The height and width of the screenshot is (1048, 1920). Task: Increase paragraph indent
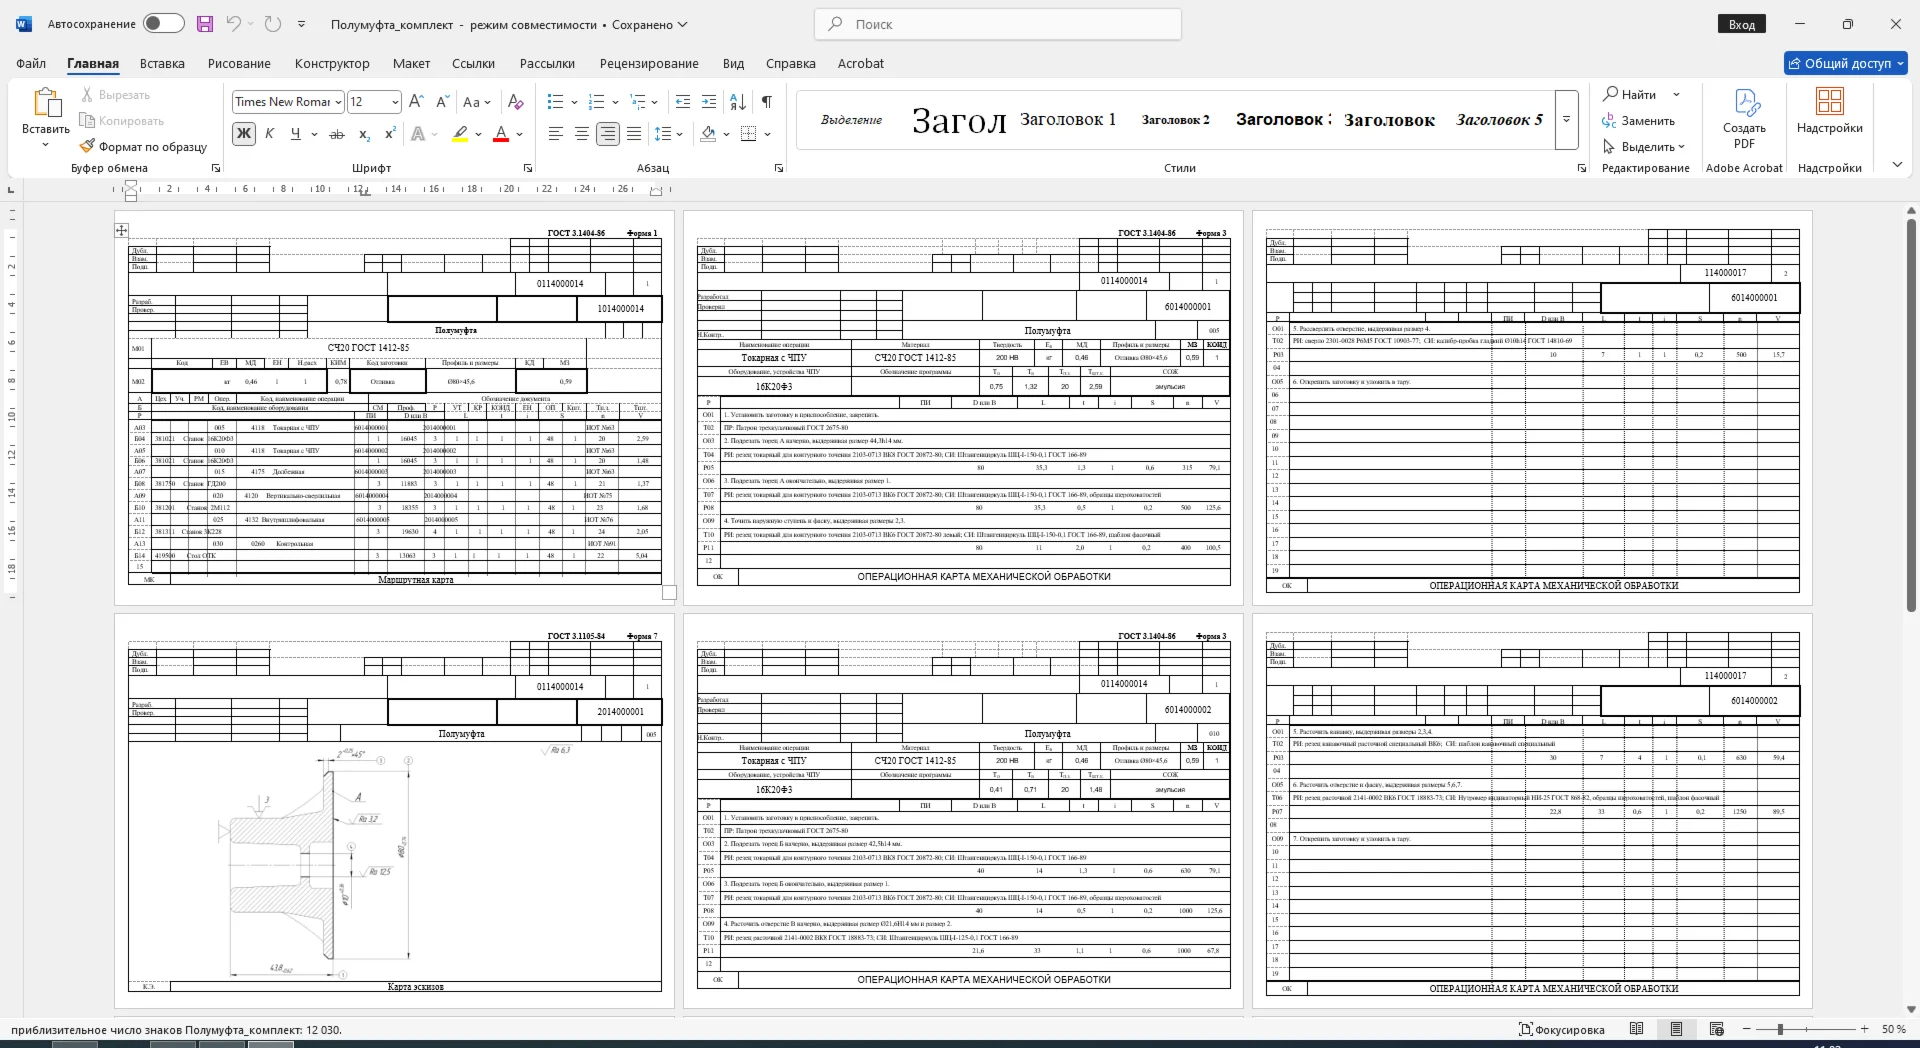709,102
